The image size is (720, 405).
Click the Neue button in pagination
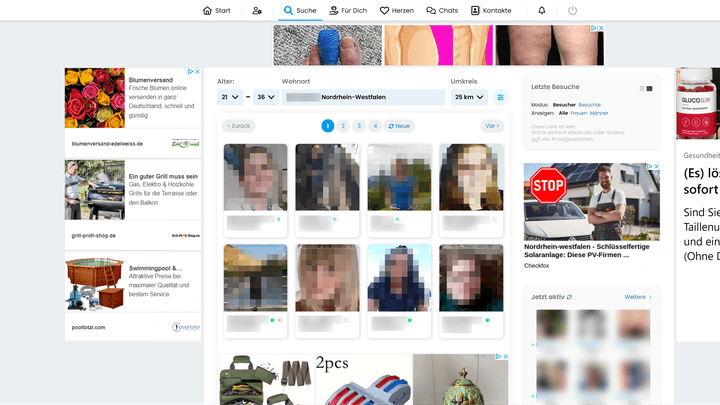[400, 126]
